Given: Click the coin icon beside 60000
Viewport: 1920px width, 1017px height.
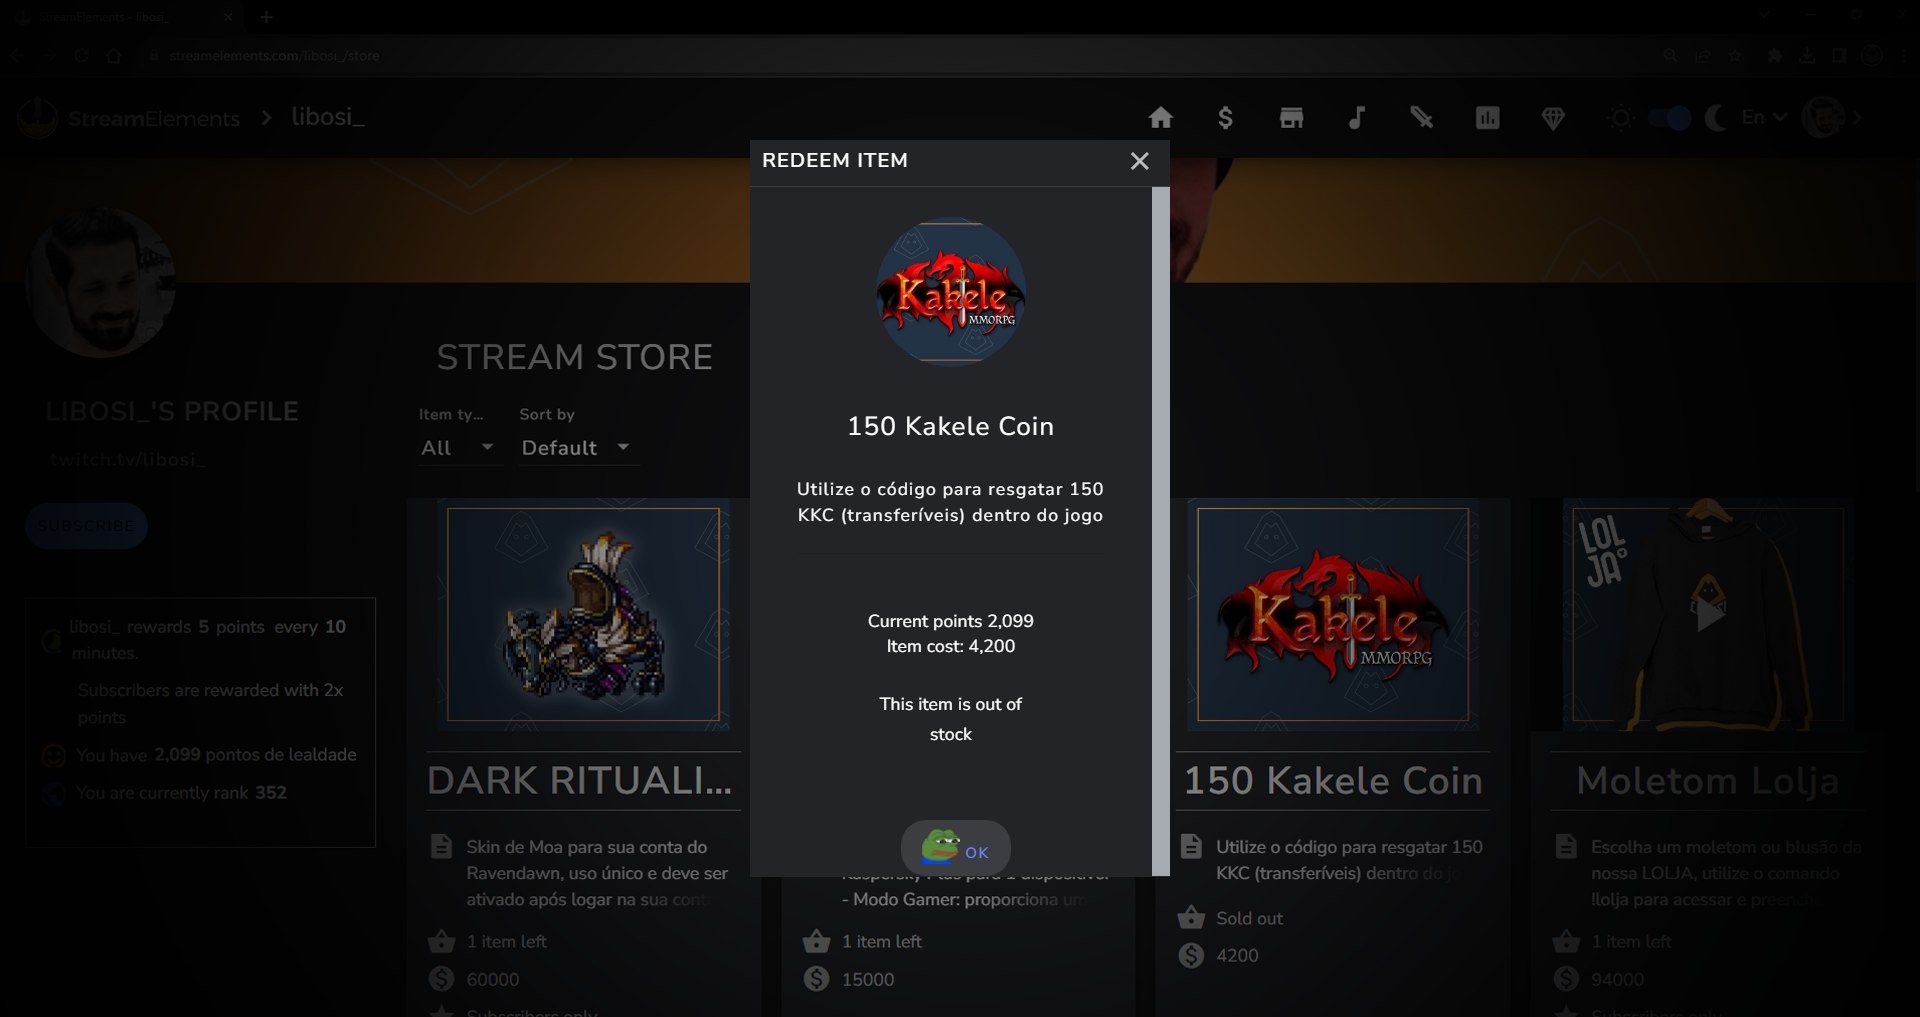Looking at the screenshot, I should tap(441, 979).
